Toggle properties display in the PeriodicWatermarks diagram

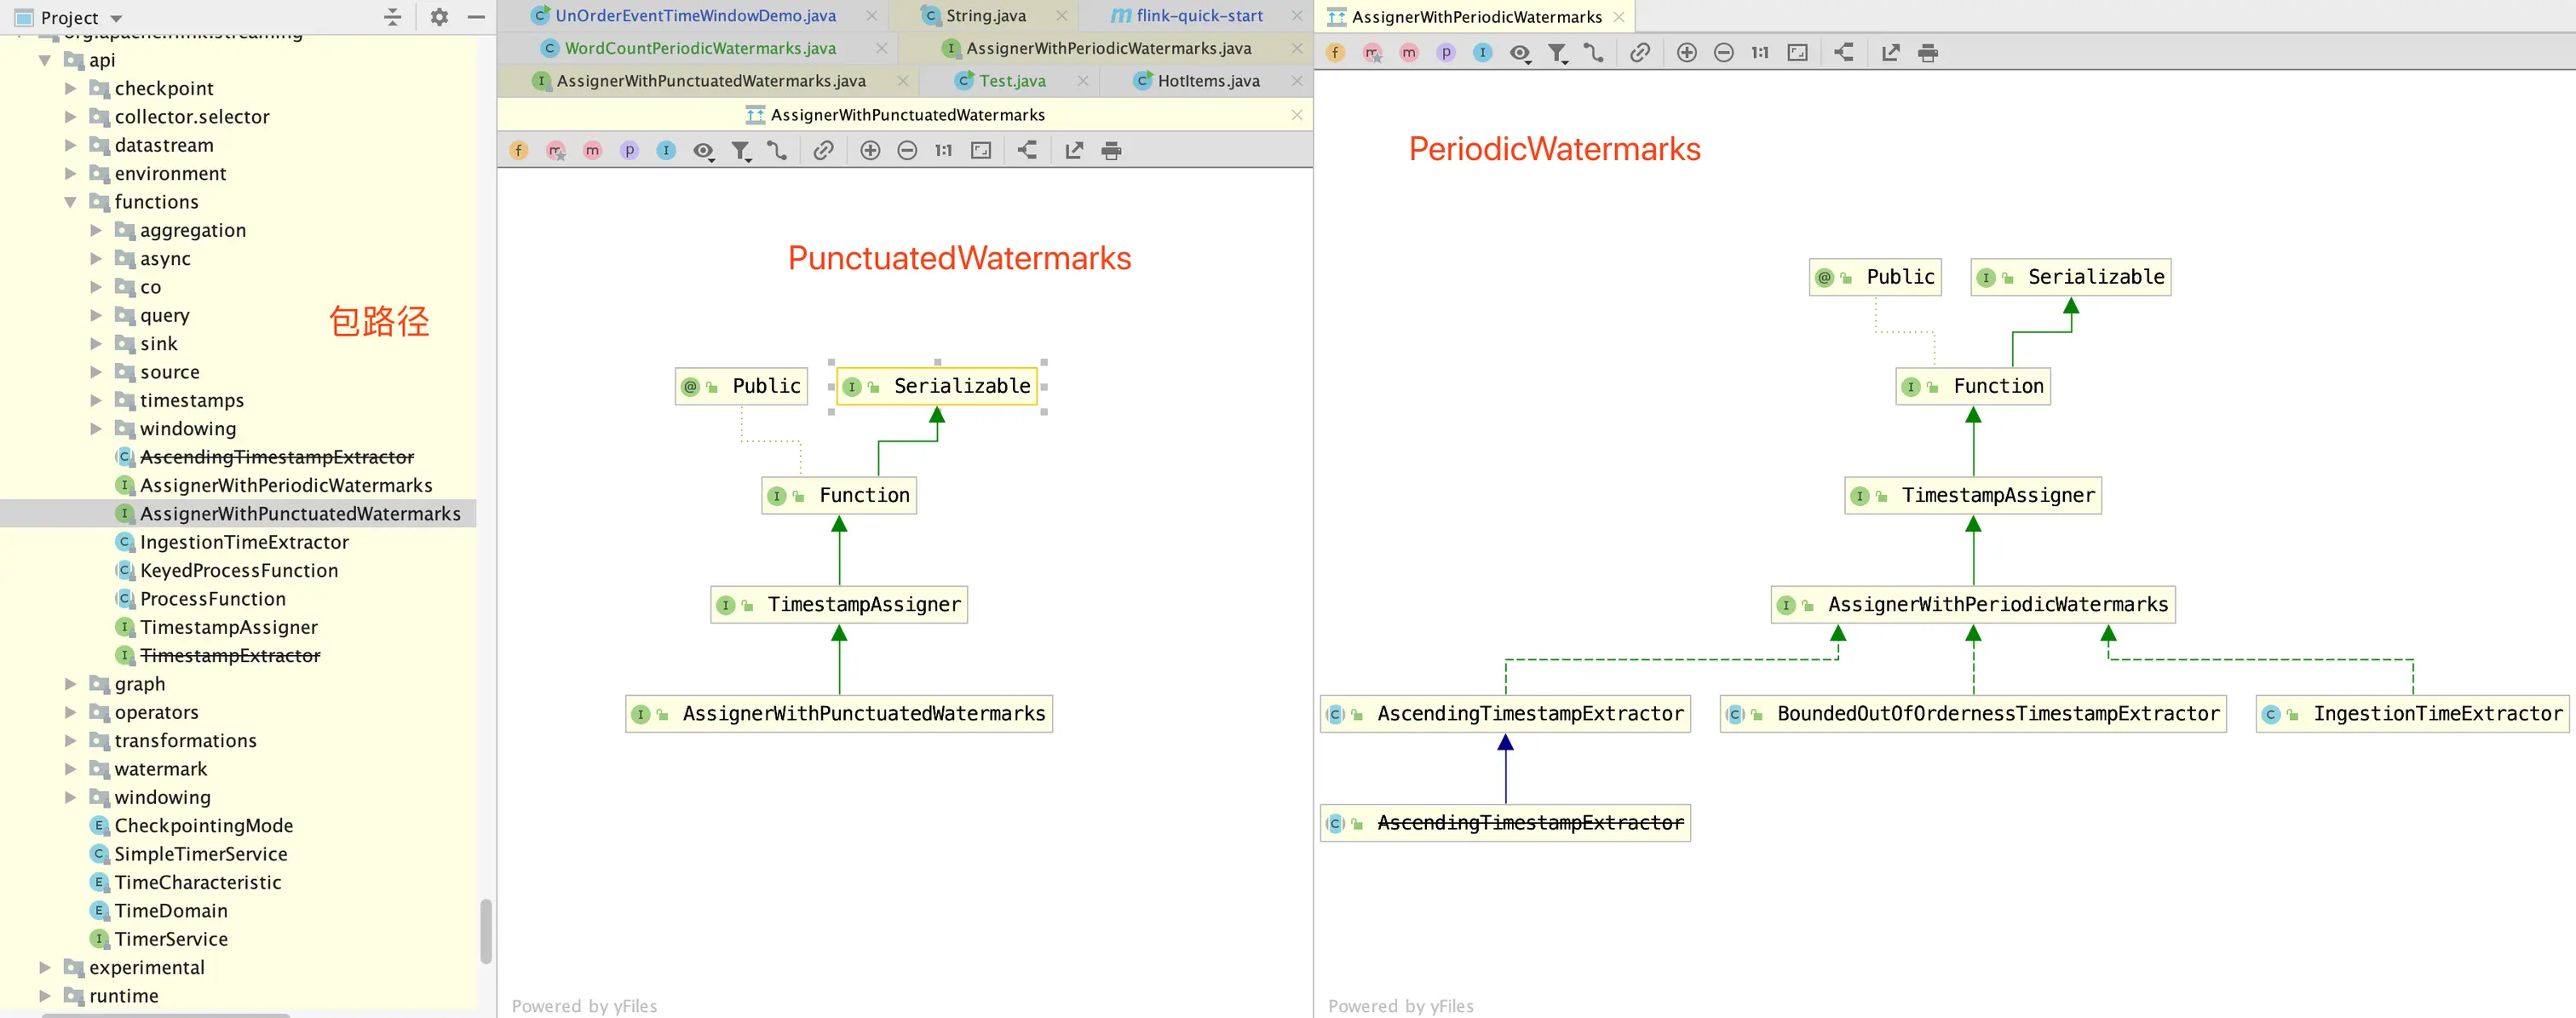point(1445,53)
